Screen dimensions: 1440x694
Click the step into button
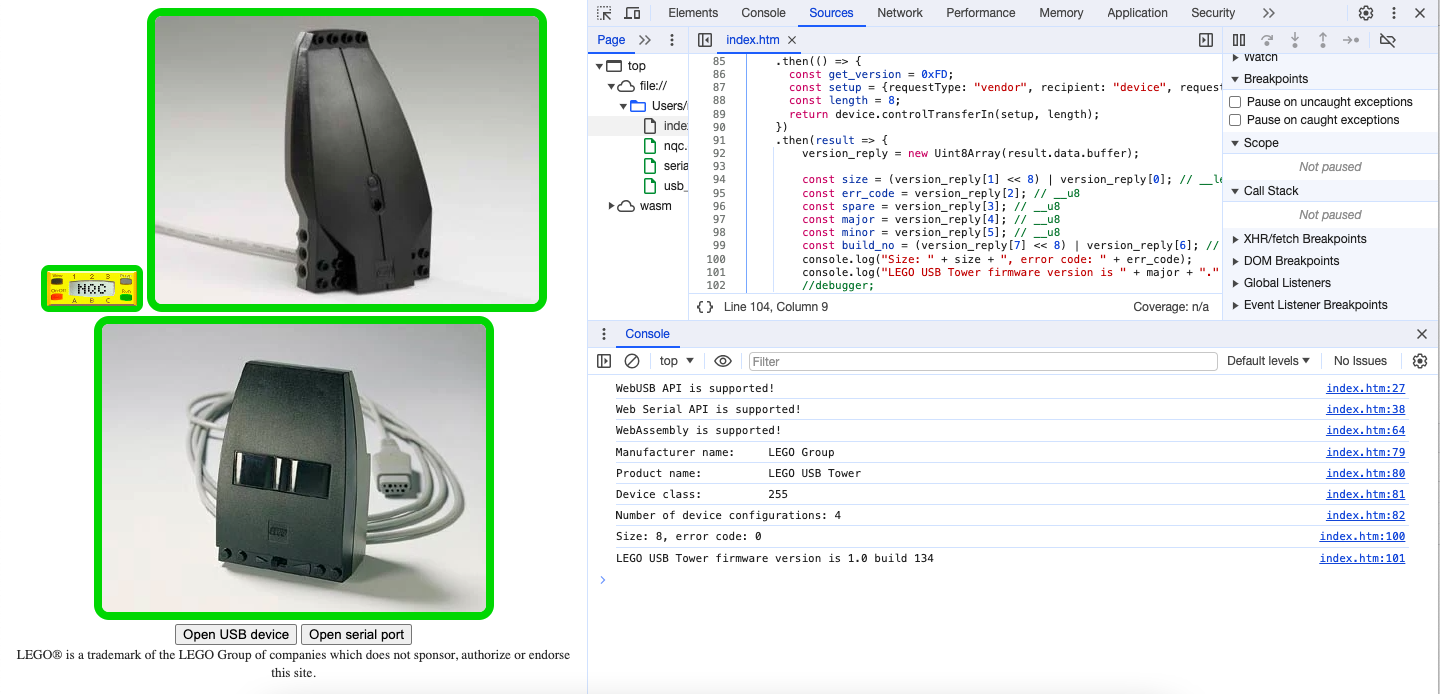(x=1295, y=40)
